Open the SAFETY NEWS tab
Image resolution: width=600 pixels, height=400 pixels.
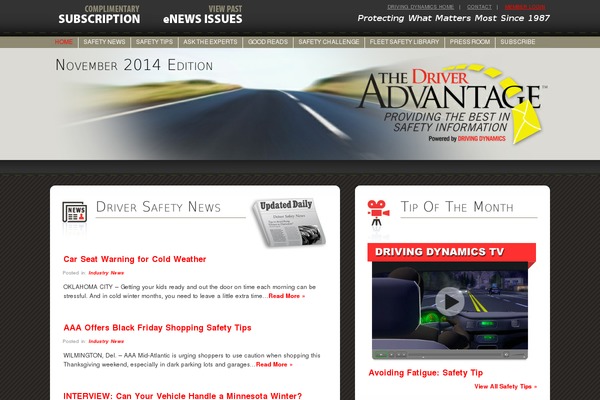click(104, 42)
